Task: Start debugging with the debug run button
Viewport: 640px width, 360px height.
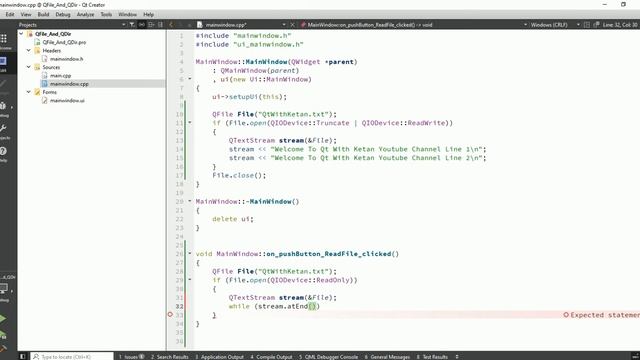Action: click(3, 335)
